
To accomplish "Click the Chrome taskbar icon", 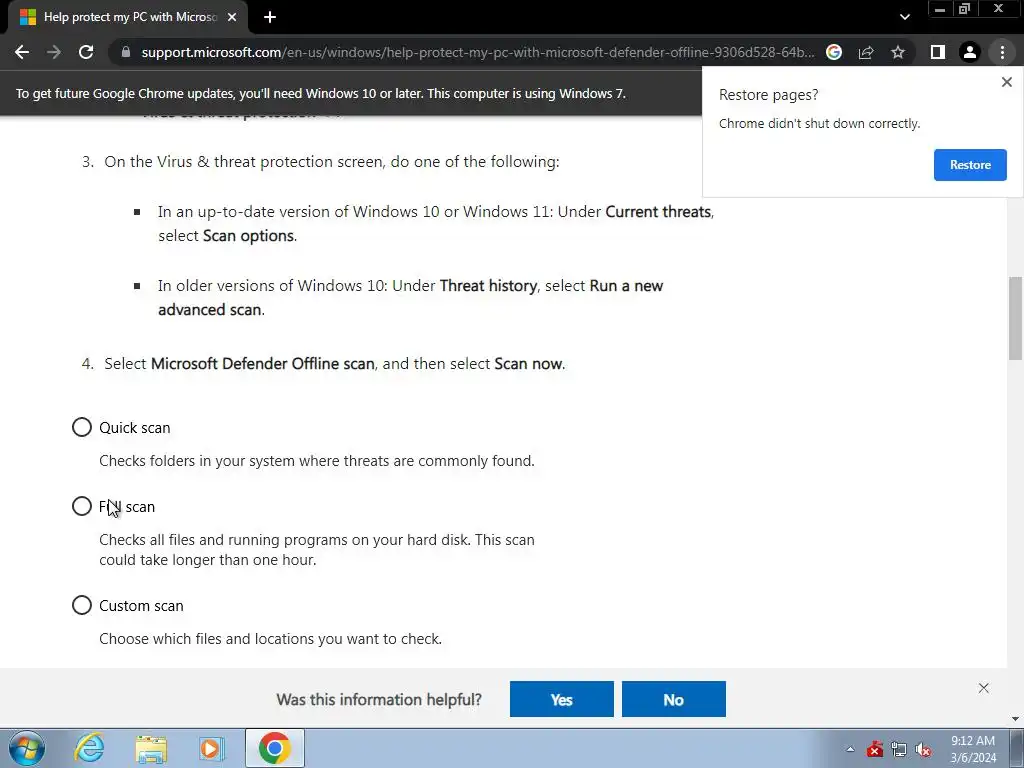I will 274,748.
